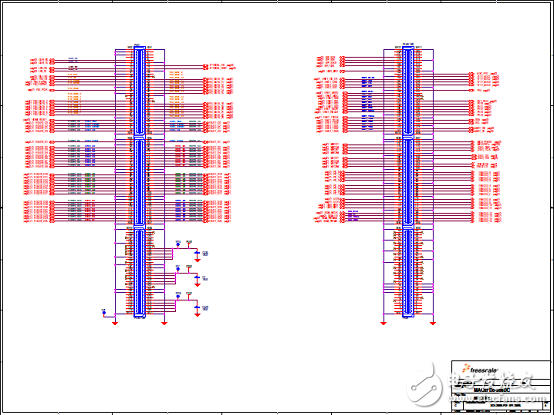The image size is (554, 415).
Task: Select the lower blue segment of right connector
Action: click(408, 273)
